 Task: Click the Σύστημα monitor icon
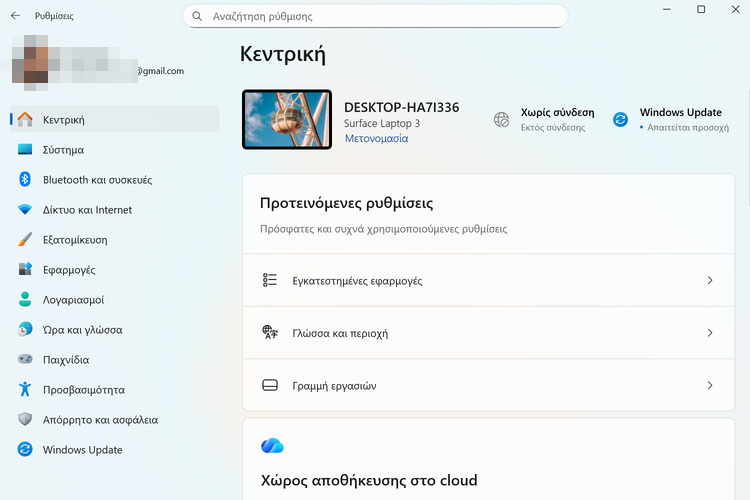pos(25,150)
